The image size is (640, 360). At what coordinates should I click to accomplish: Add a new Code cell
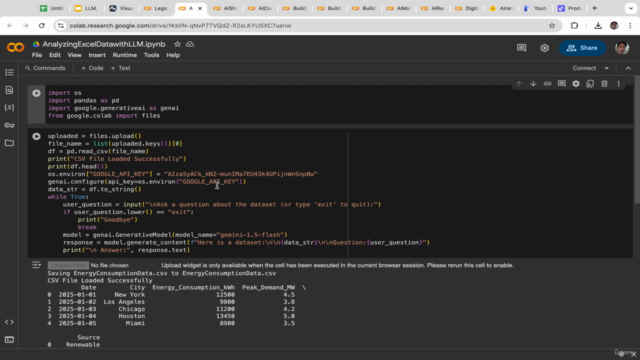pyautogui.click(x=92, y=68)
